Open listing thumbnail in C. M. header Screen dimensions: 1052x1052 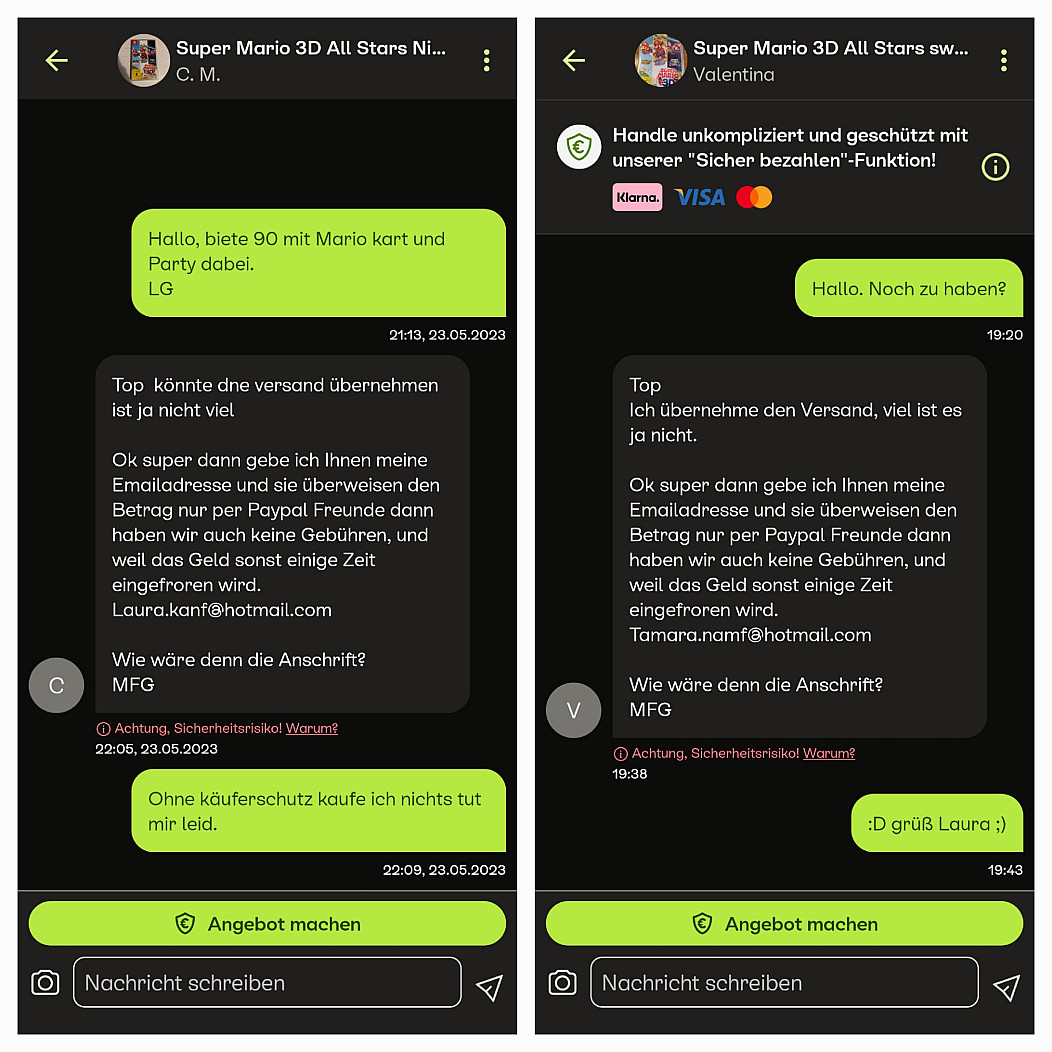tap(144, 60)
